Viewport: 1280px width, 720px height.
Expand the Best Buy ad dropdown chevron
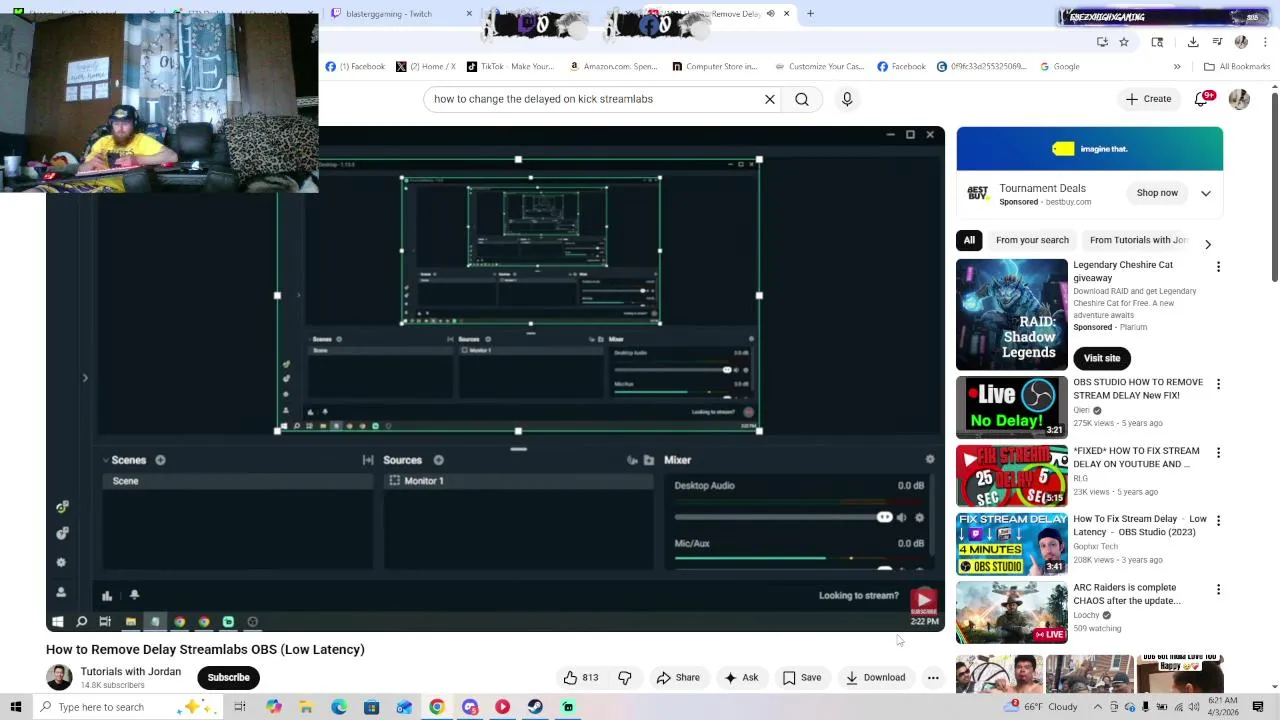coord(1206,193)
